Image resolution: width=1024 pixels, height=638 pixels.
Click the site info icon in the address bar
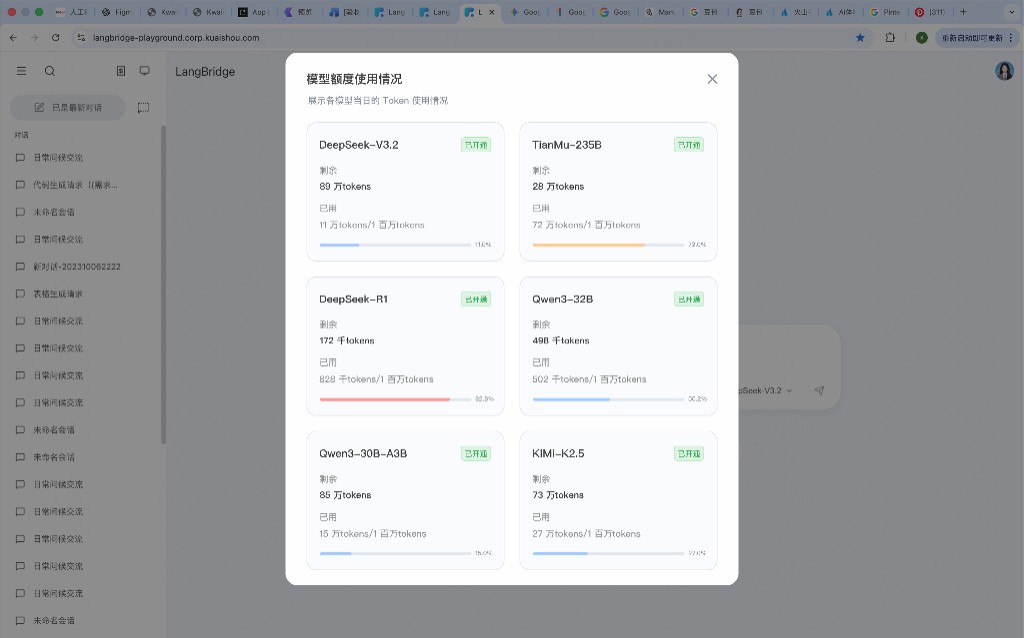pyautogui.click(x=81, y=38)
